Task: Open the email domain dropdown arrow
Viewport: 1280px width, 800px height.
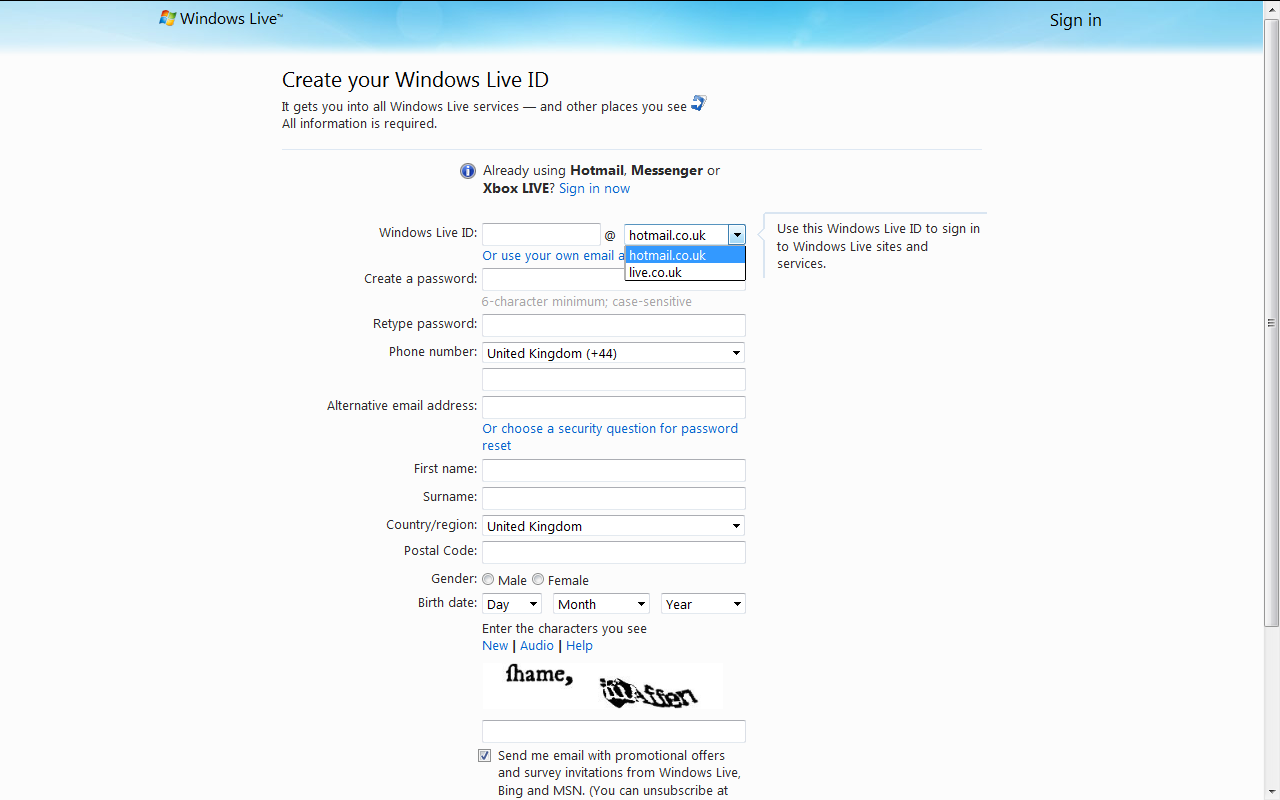Action: (736, 235)
